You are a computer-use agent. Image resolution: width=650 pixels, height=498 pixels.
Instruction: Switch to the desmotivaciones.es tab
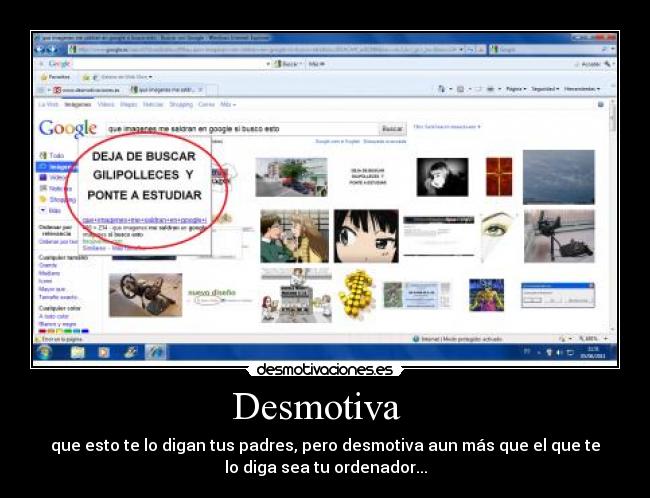87,90
